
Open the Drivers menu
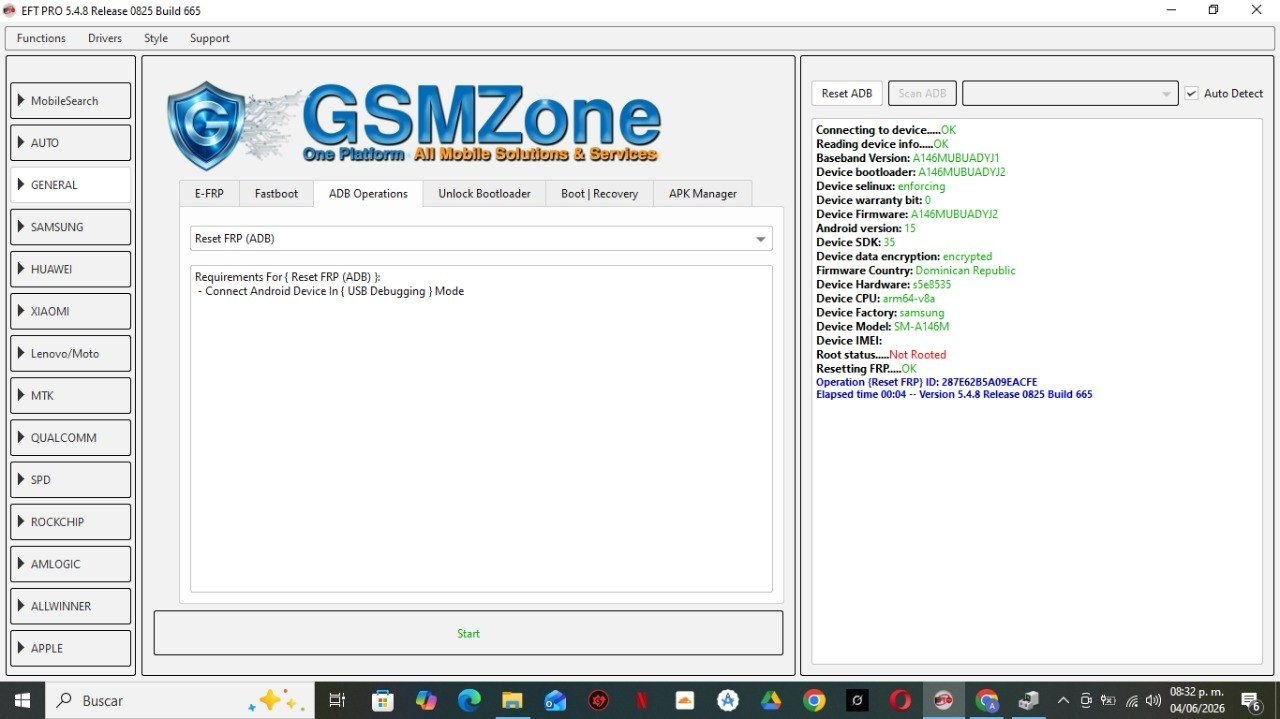(105, 38)
